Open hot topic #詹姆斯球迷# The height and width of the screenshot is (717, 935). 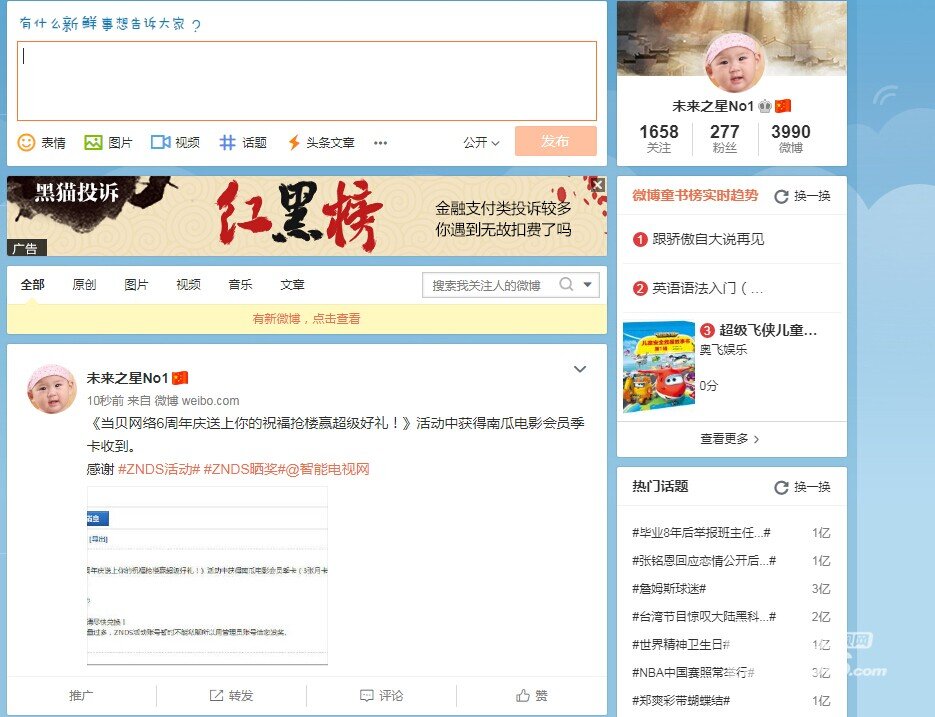pyautogui.click(x=669, y=589)
